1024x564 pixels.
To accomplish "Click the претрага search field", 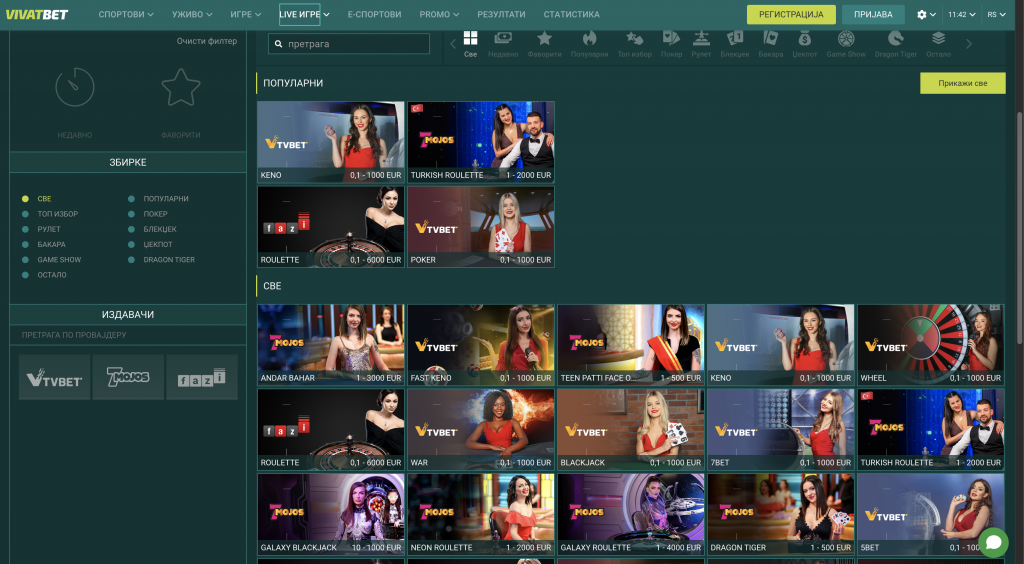I will point(349,44).
